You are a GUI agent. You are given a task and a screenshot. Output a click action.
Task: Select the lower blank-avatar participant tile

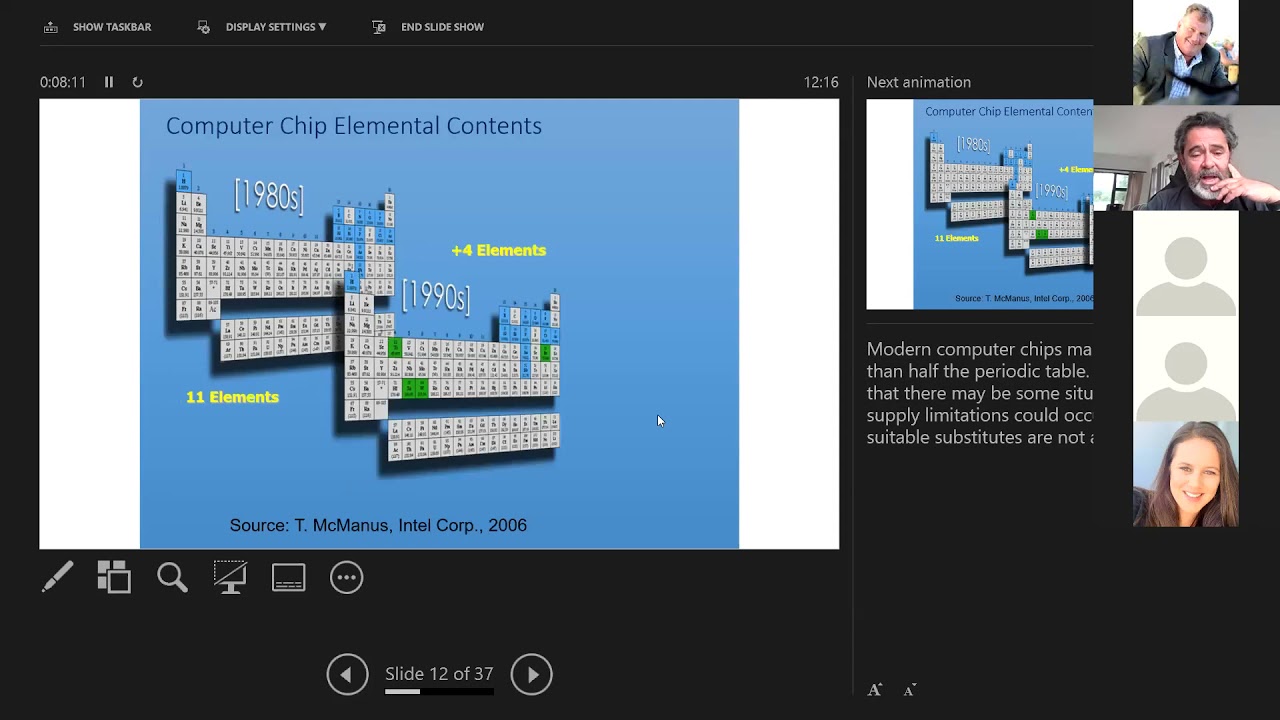click(x=1186, y=369)
